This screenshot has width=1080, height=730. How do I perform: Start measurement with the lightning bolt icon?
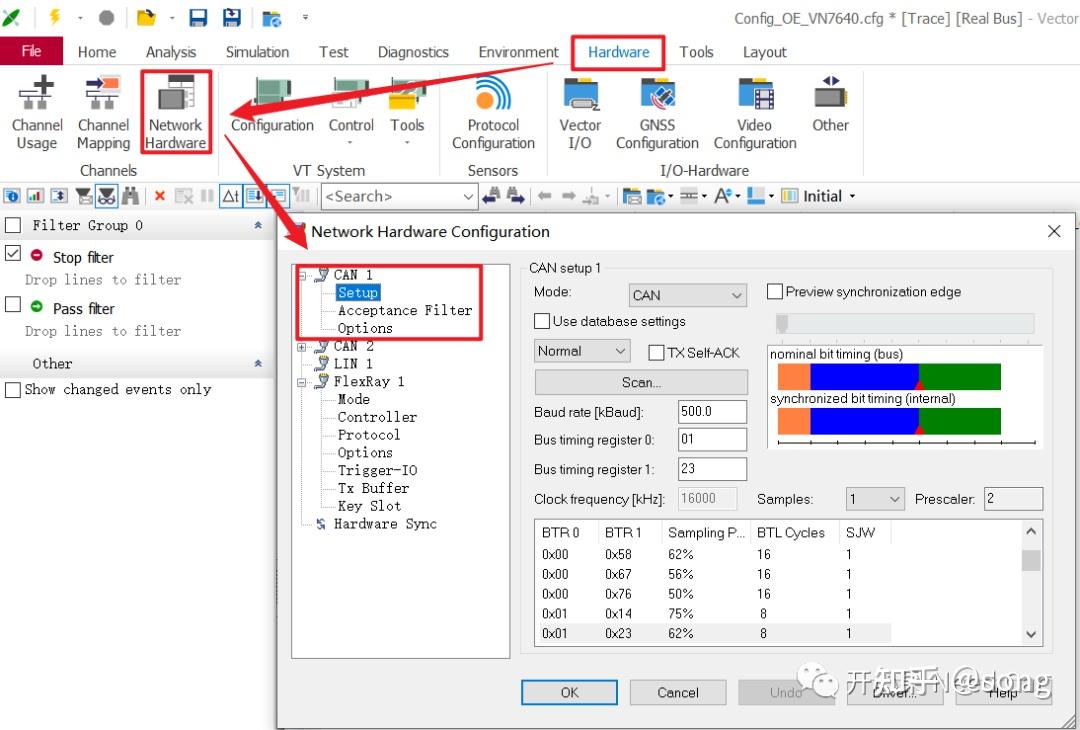click(54, 17)
